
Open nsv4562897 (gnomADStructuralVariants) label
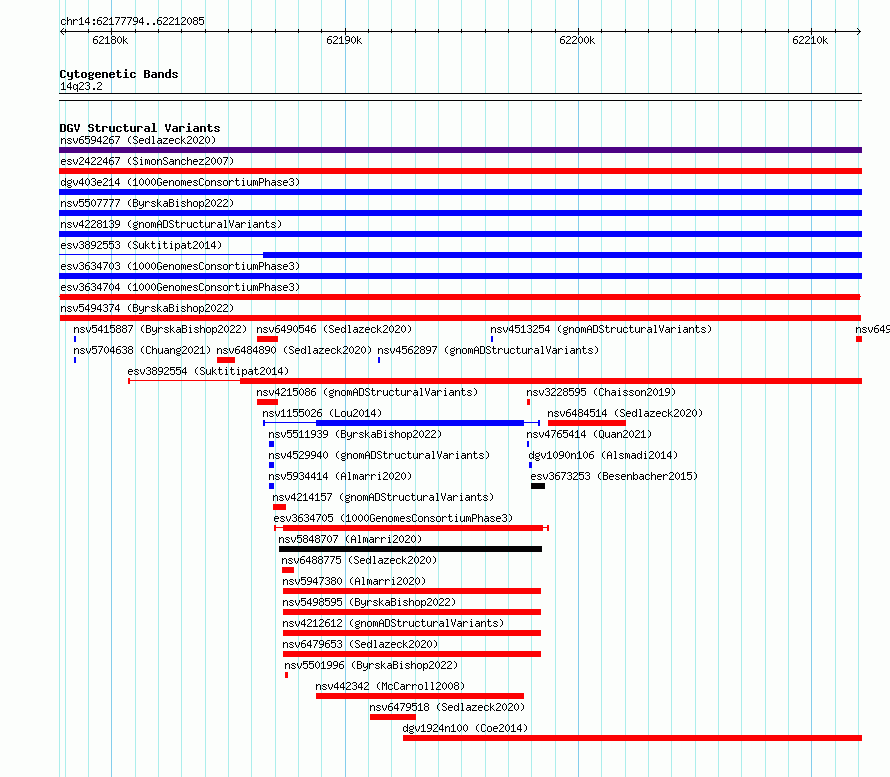[488, 350]
